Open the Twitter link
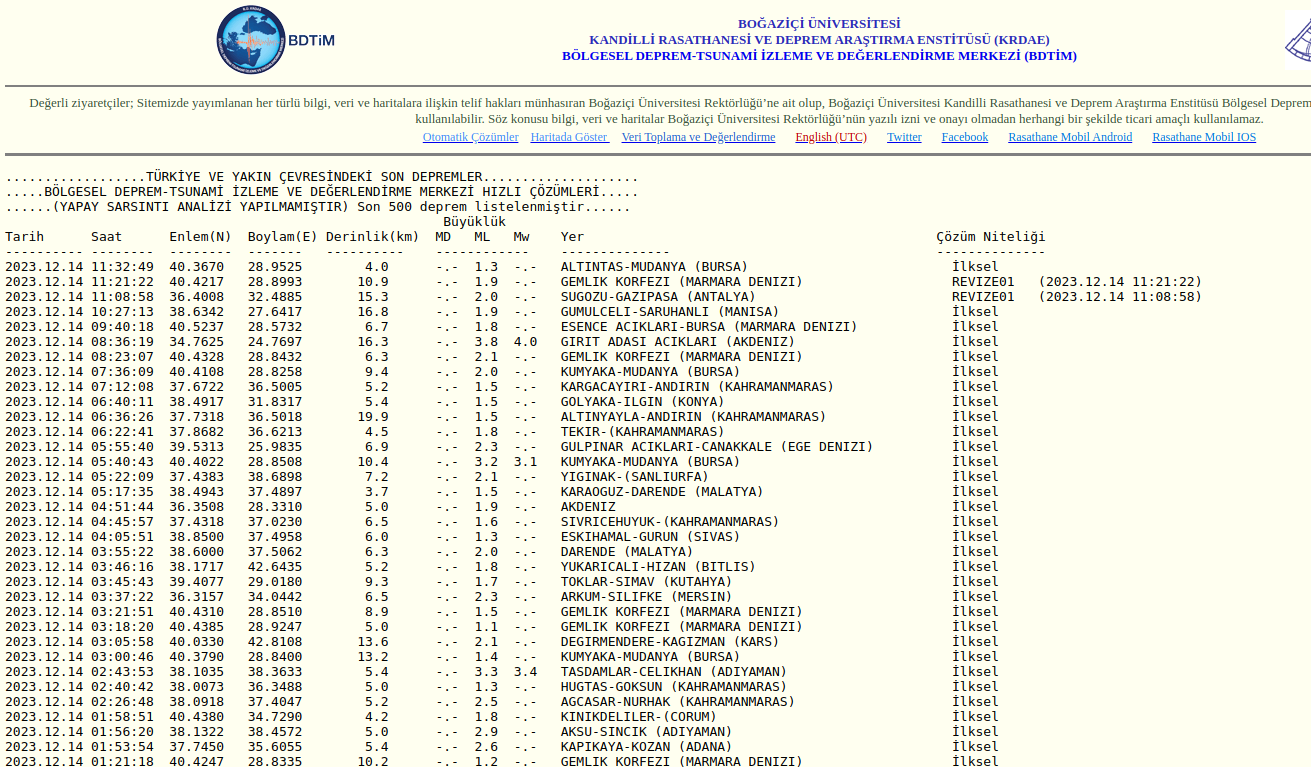Viewport: 1311px width, 767px height. pyautogui.click(x=904, y=137)
